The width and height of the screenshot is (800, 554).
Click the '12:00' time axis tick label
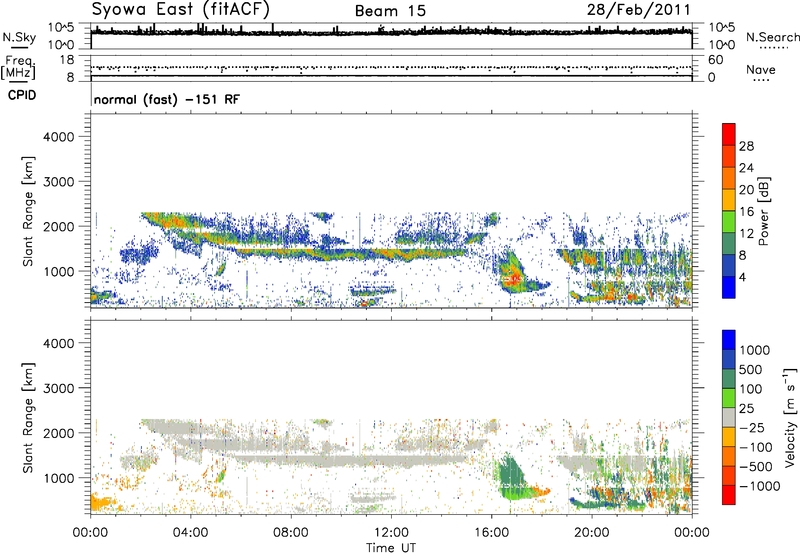coord(391,533)
